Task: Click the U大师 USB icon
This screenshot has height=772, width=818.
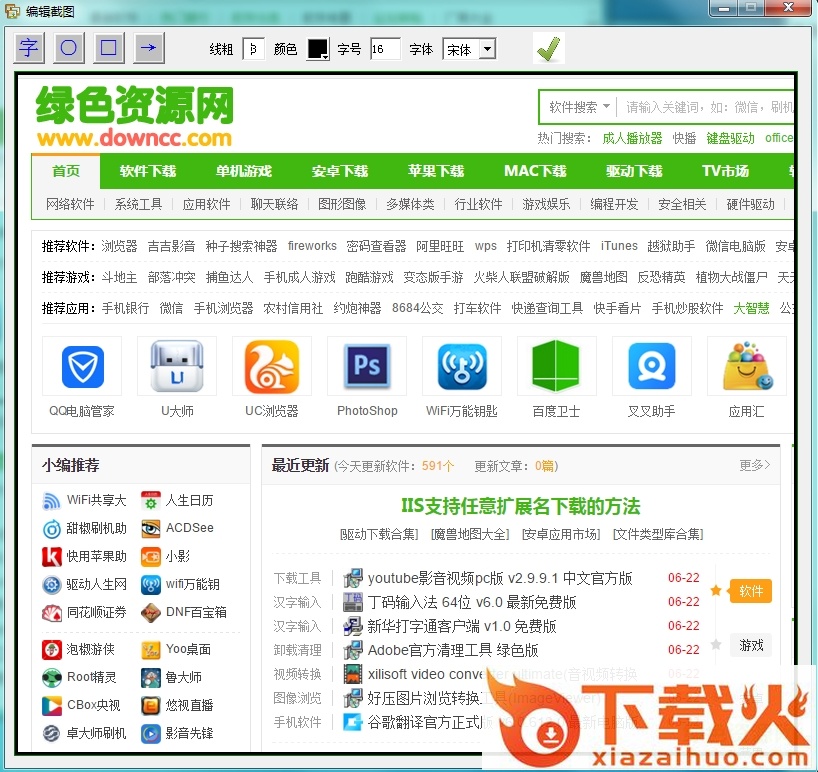Action: click(177, 366)
